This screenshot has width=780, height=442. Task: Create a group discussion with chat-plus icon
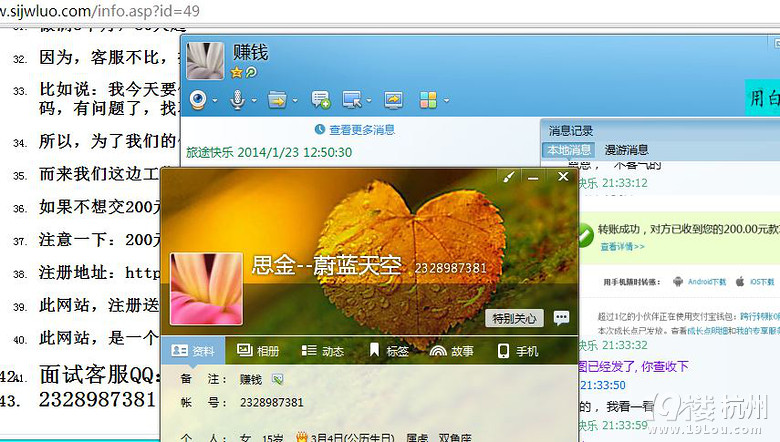[321, 100]
